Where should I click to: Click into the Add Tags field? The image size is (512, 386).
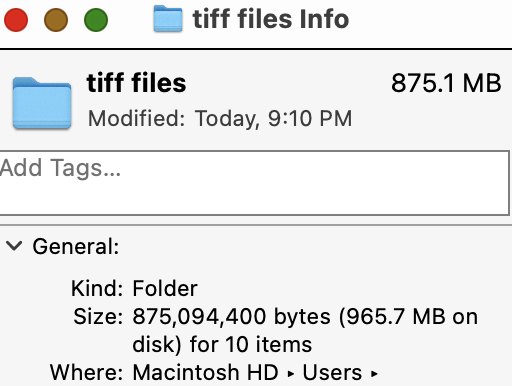tap(254, 183)
